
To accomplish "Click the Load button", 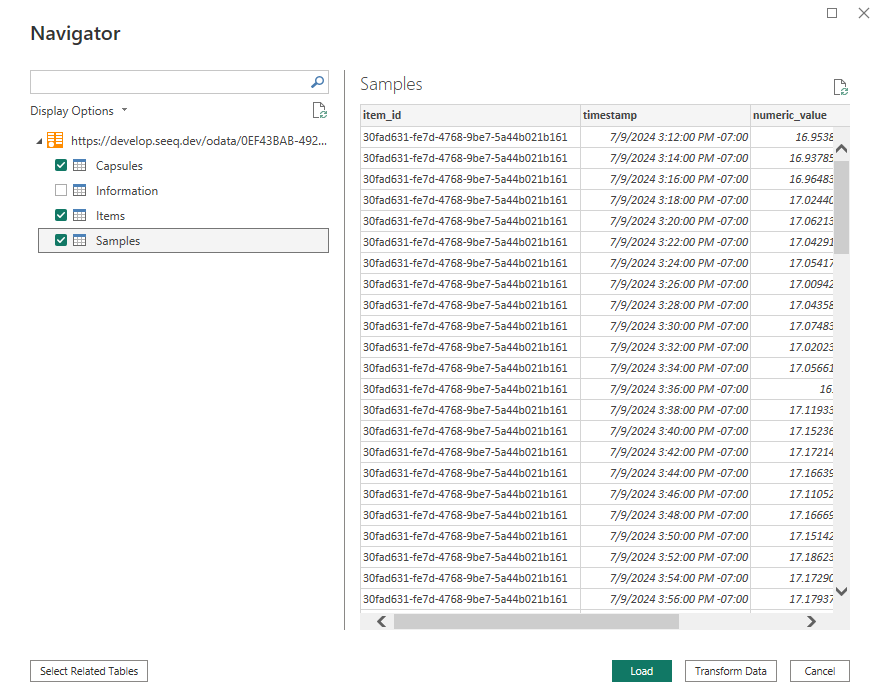I will [x=641, y=671].
